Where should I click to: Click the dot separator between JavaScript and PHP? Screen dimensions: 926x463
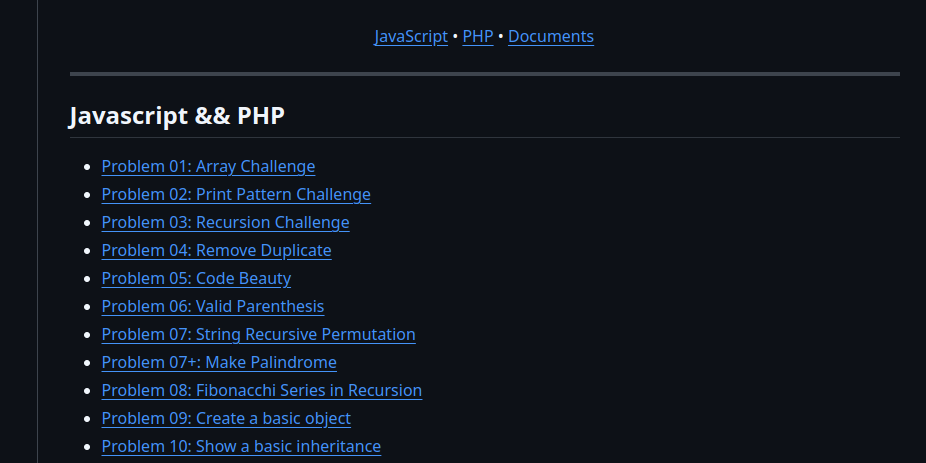455,37
